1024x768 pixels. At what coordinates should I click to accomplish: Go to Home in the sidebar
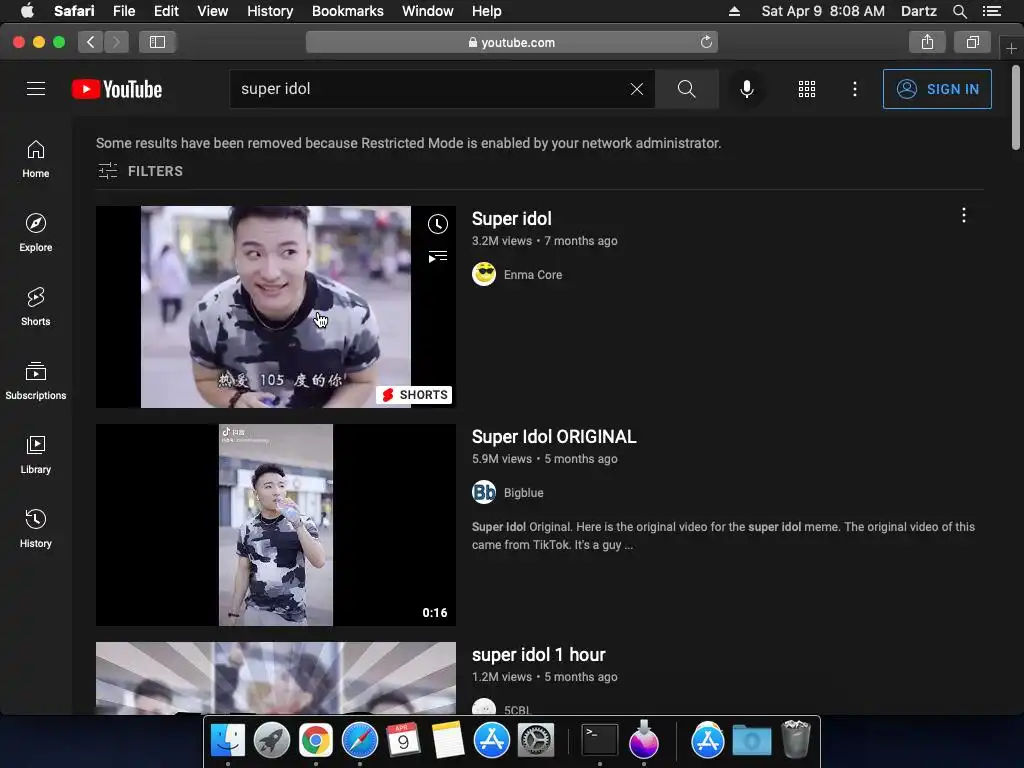click(35, 159)
